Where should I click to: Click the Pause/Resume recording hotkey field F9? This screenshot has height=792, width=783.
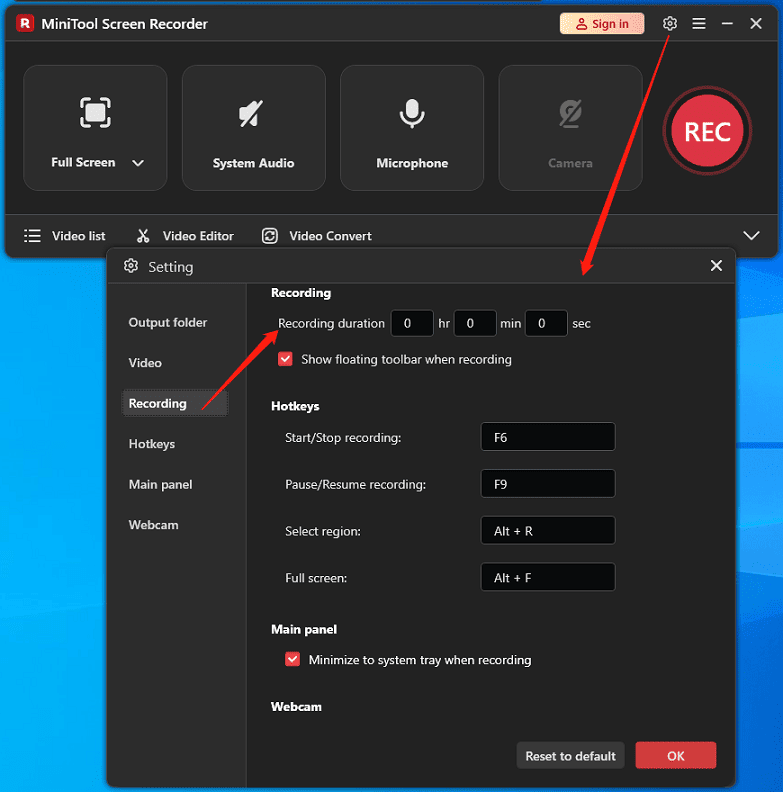pyautogui.click(x=548, y=484)
